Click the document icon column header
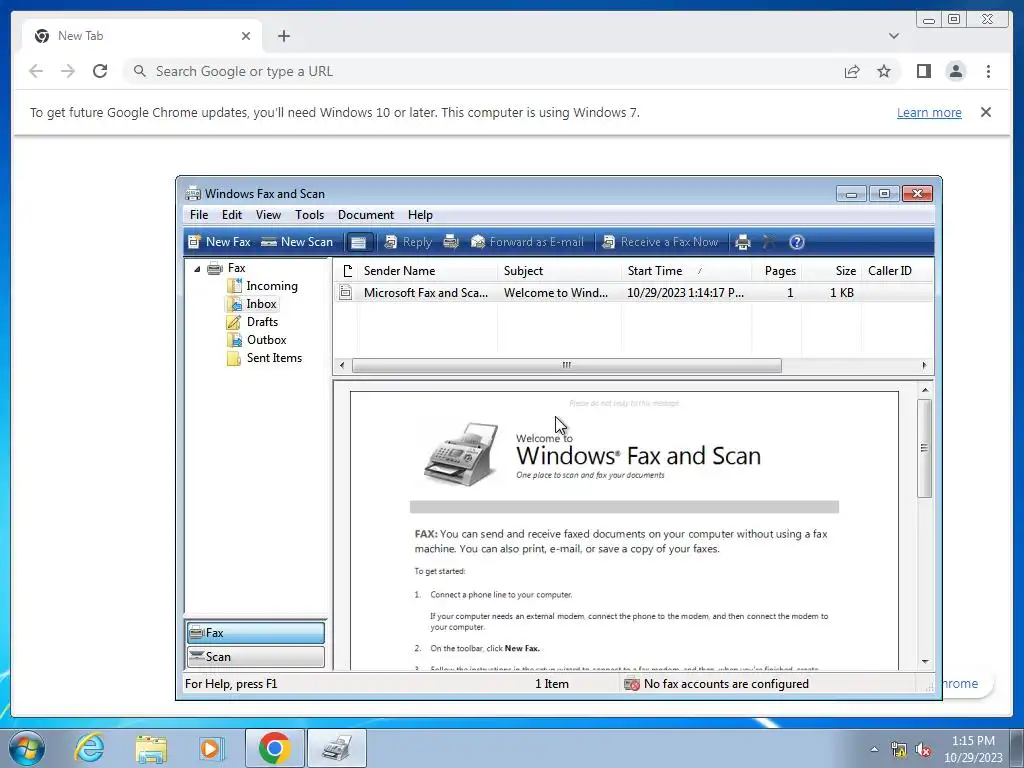Screen dimensions: 1024x768 coord(347,270)
